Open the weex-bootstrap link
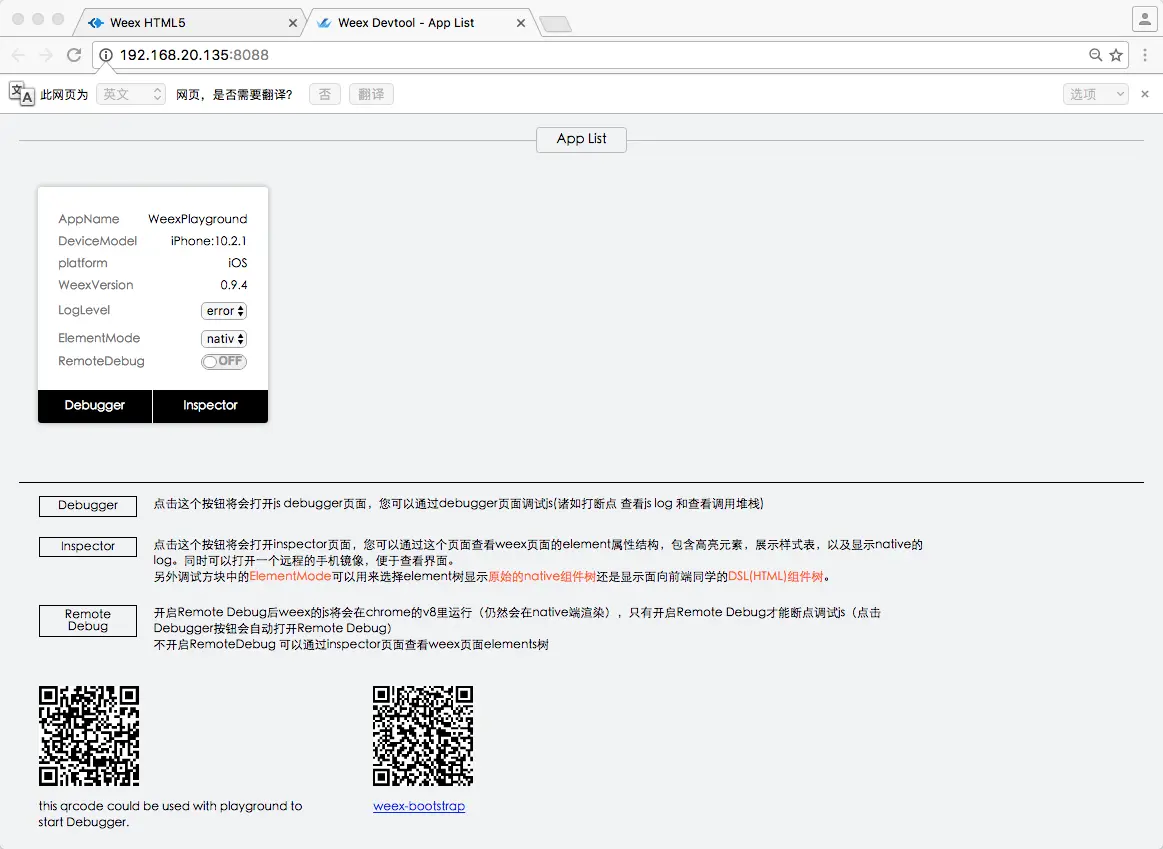Viewport: 1163px width, 849px height. (x=419, y=806)
